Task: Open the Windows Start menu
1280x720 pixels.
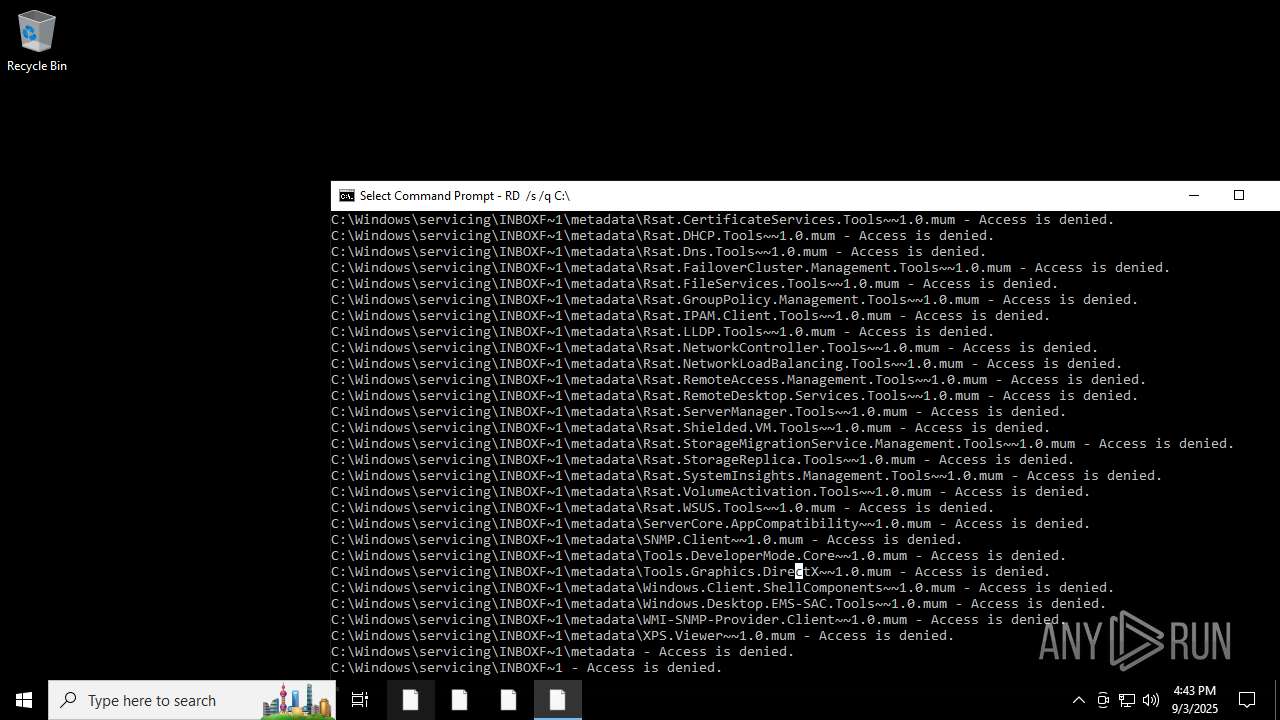Action: click(x=24, y=700)
